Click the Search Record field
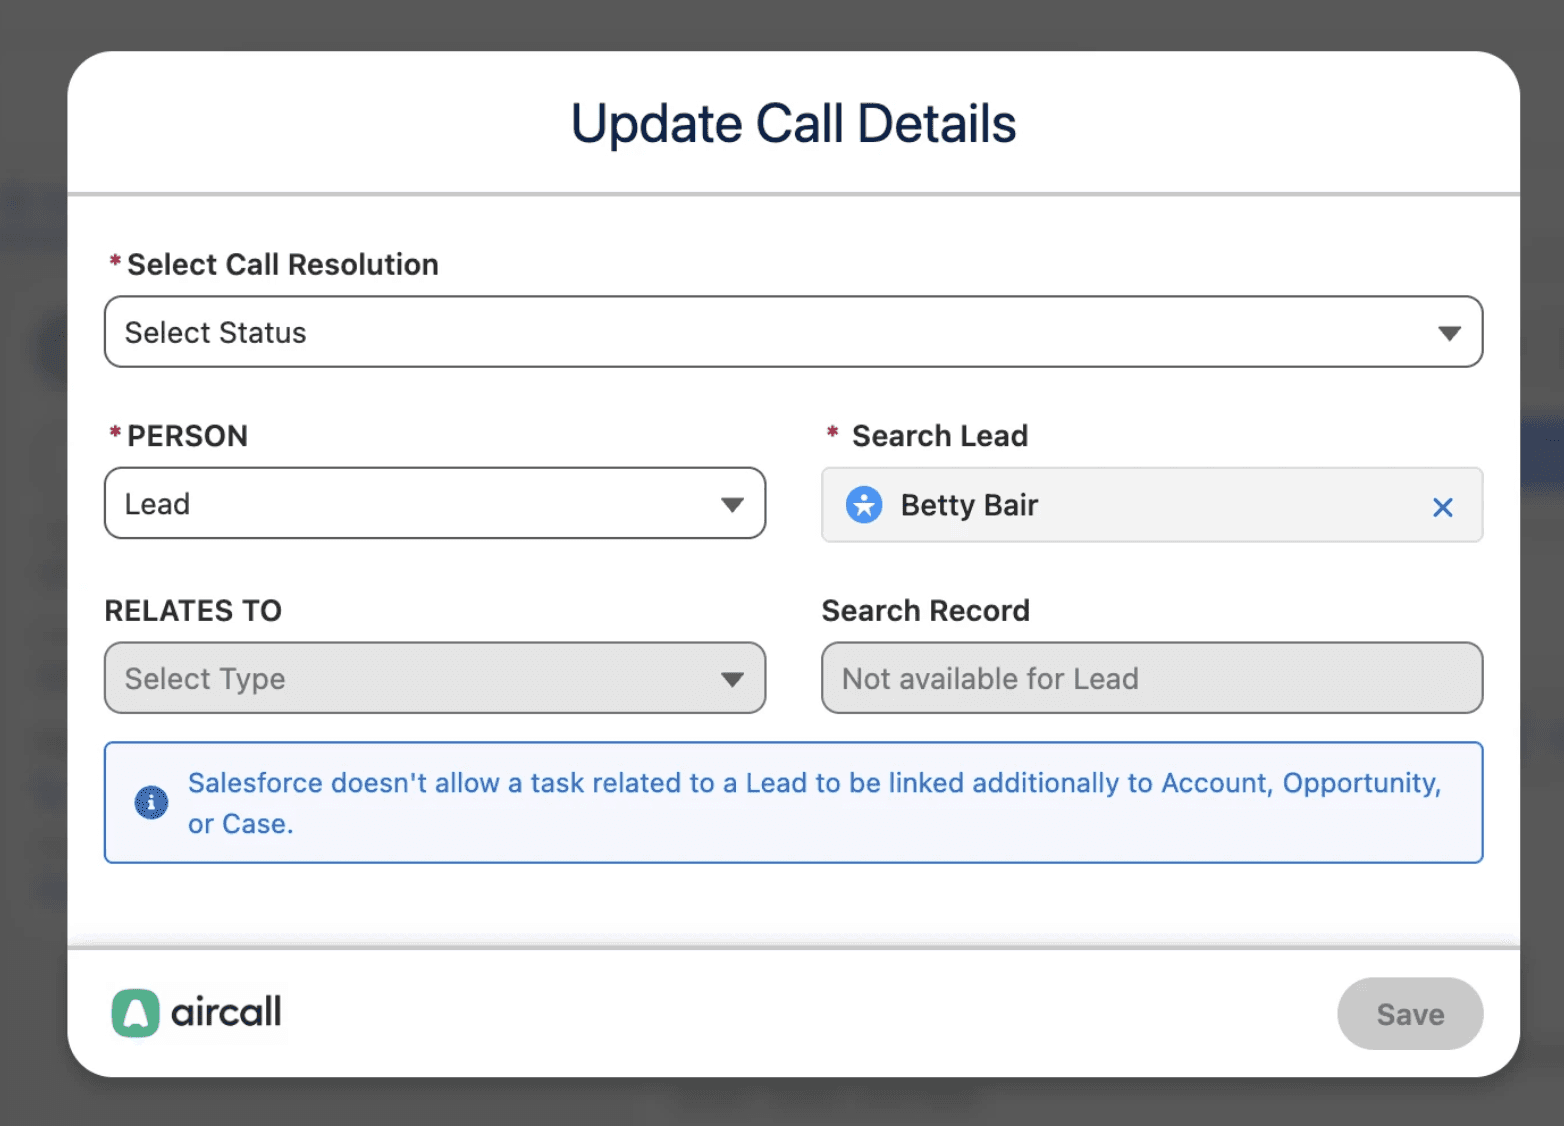The image size is (1564, 1126). click(x=1150, y=678)
